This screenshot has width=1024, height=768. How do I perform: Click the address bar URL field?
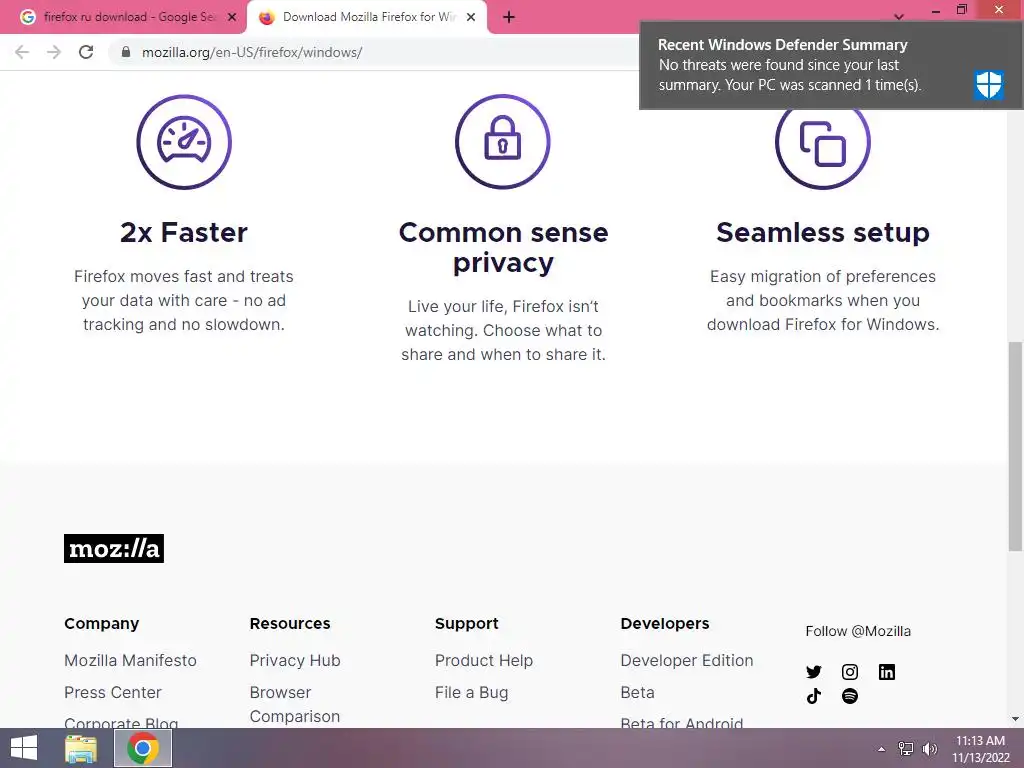tap(372, 52)
